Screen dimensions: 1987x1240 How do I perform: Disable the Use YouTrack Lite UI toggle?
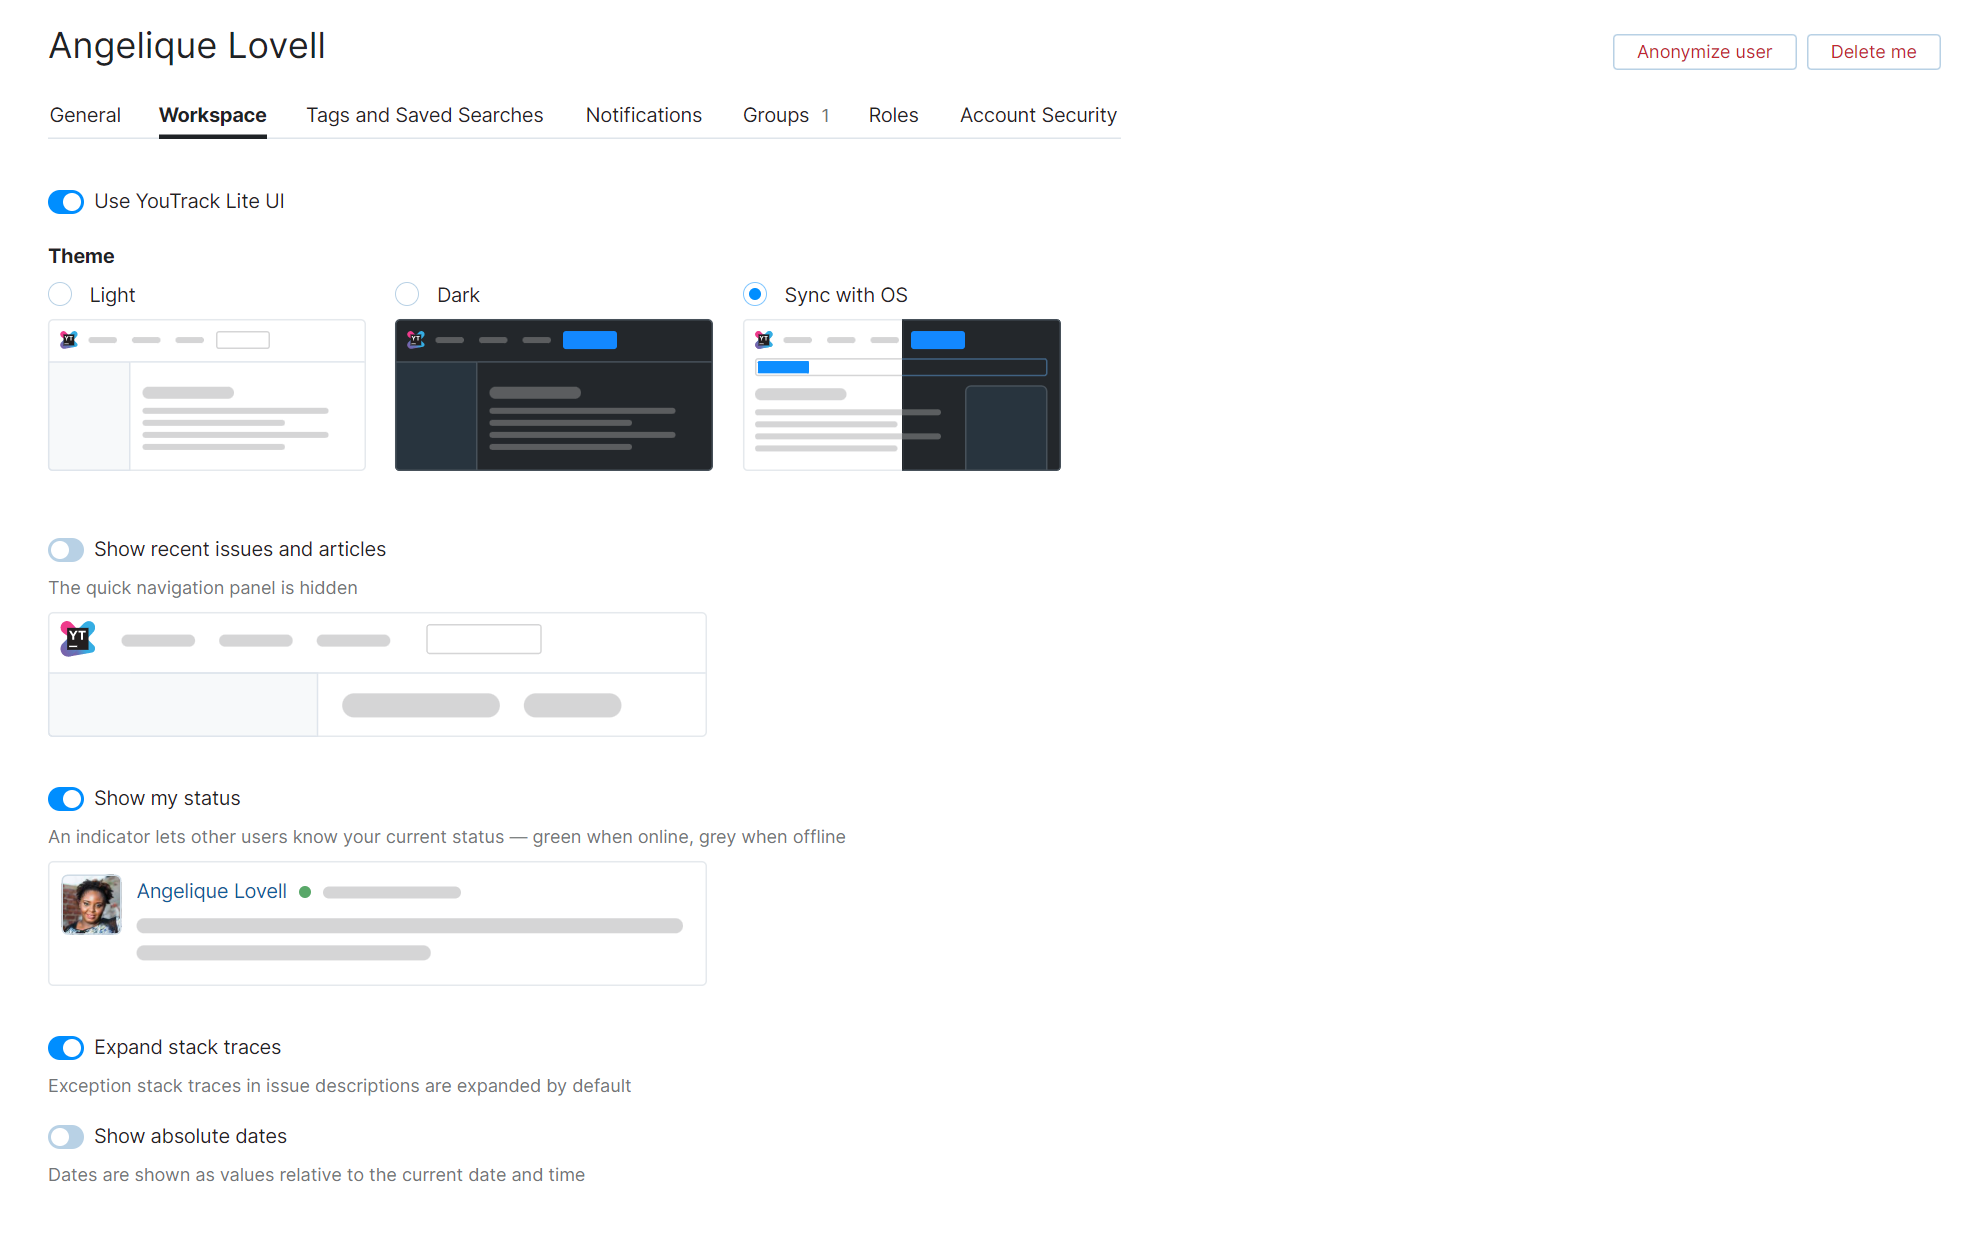tap(65, 201)
